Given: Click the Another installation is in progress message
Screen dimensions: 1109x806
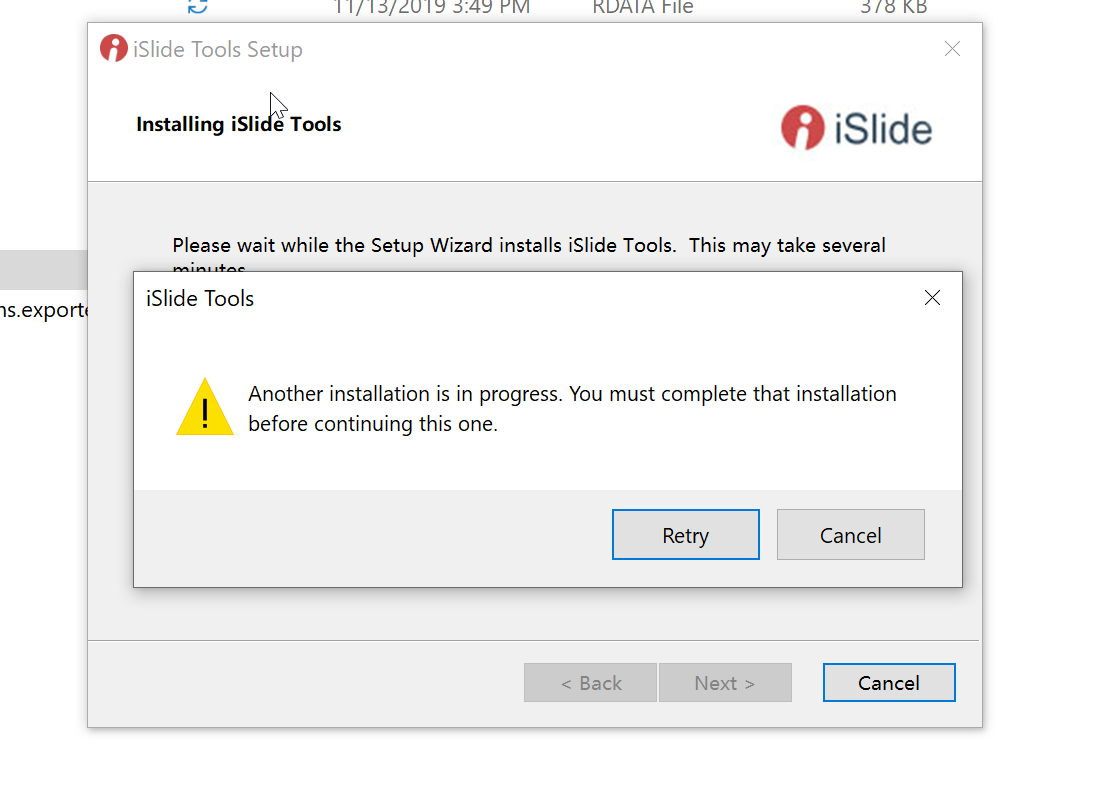Looking at the screenshot, I should coord(572,409).
